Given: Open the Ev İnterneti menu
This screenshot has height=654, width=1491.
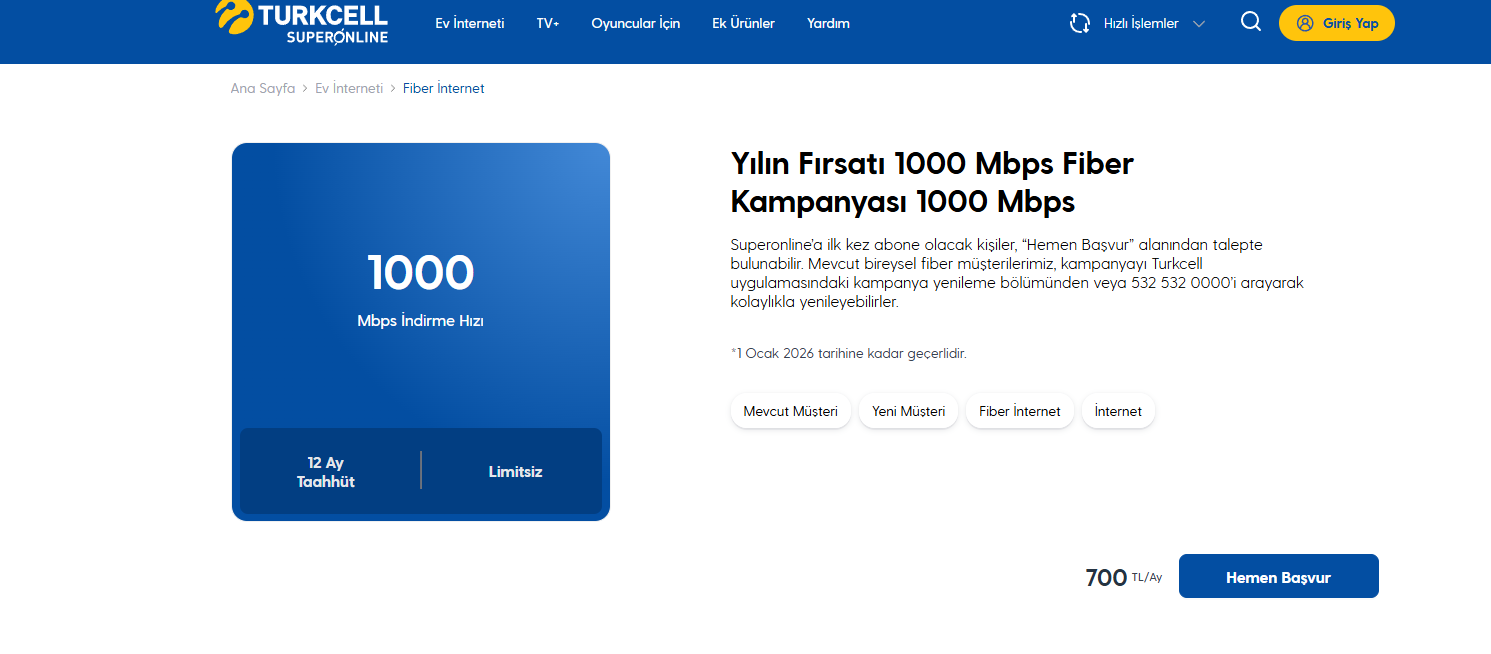Looking at the screenshot, I should click(x=470, y=23).
